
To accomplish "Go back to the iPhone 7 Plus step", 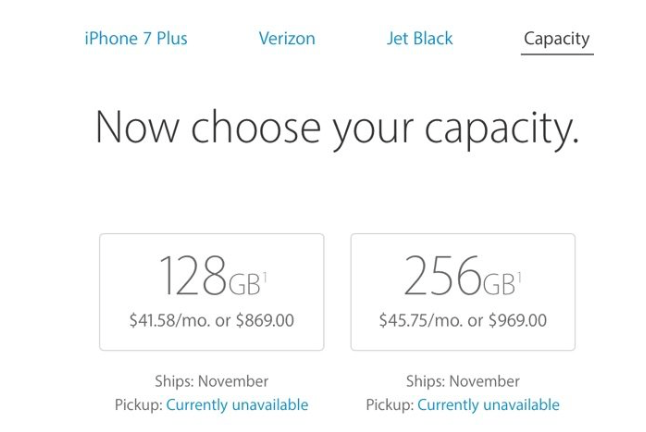I will click(136, 39).
